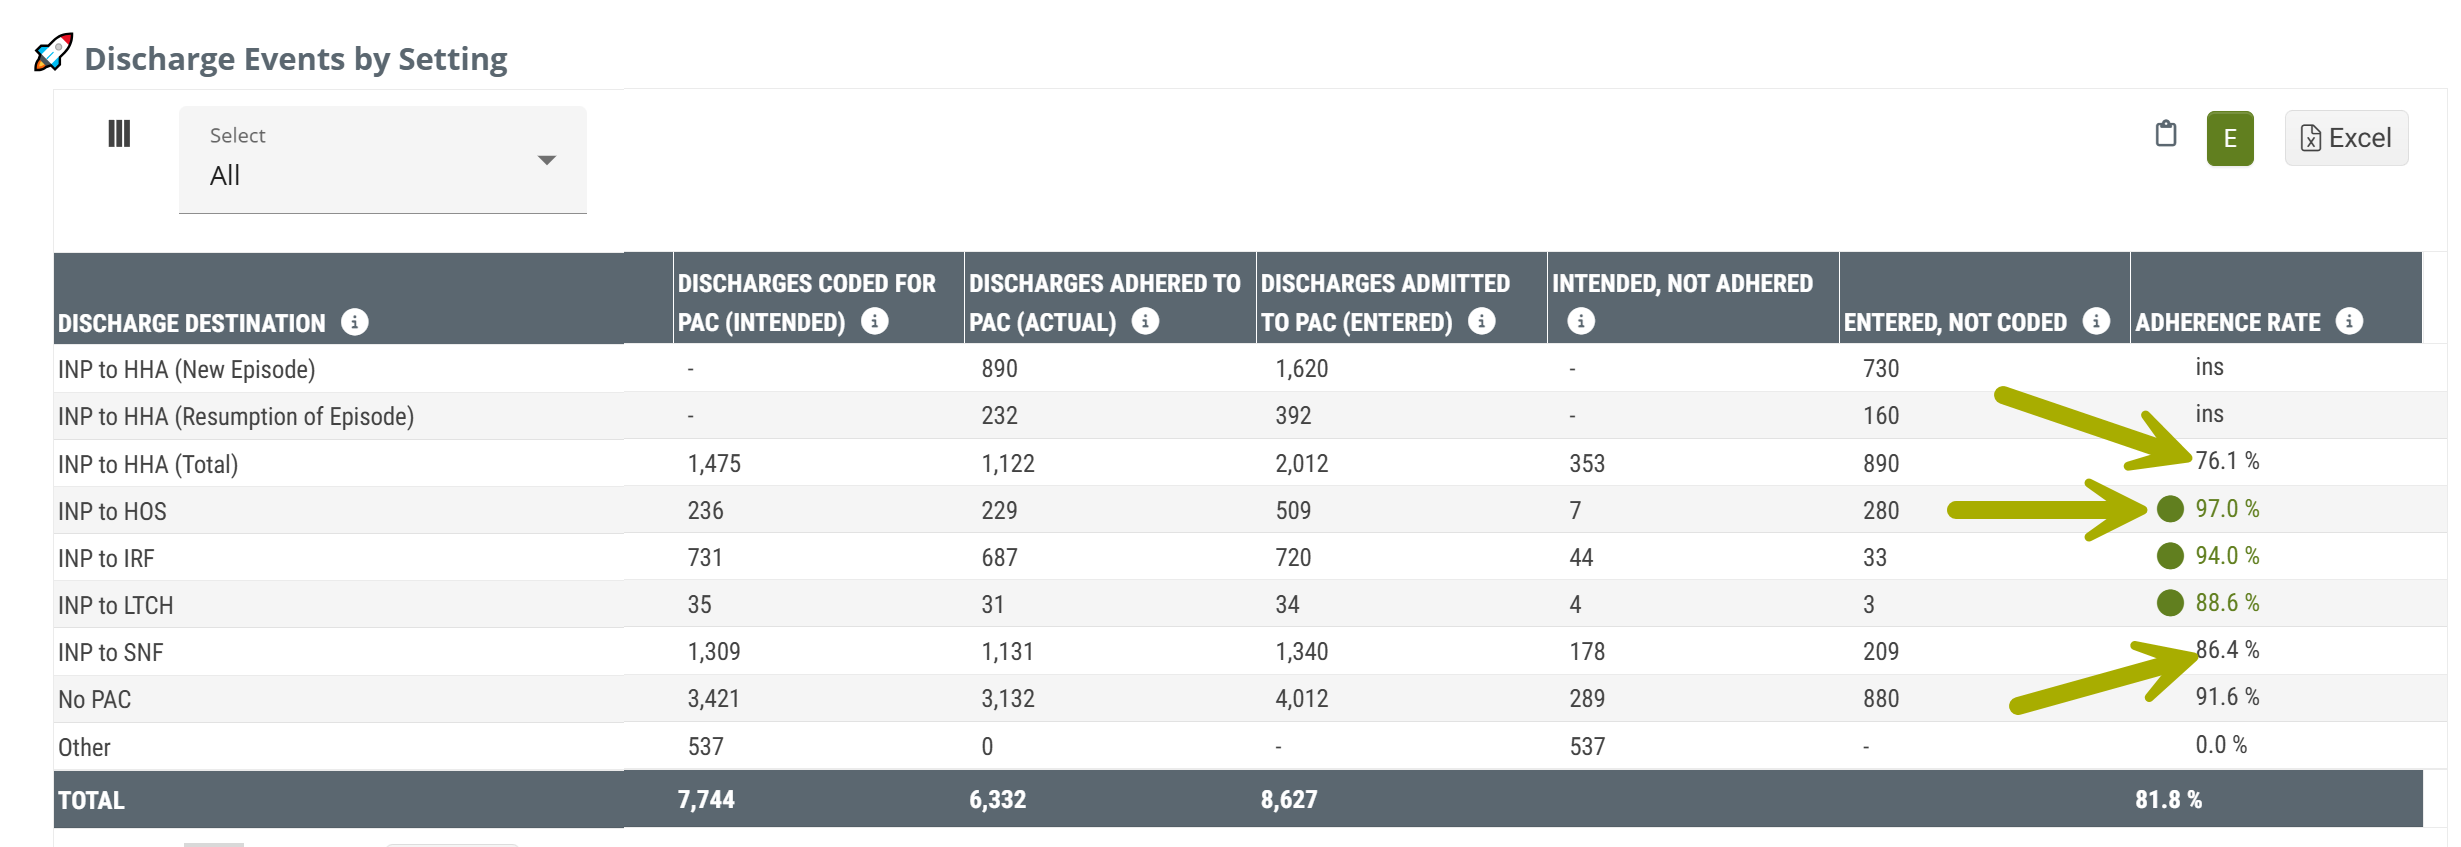Click the 94.0 % adherence rate value
The height and width of the screenshot is (847, 2461).
pyautogui.click(x=2226, y=556)
